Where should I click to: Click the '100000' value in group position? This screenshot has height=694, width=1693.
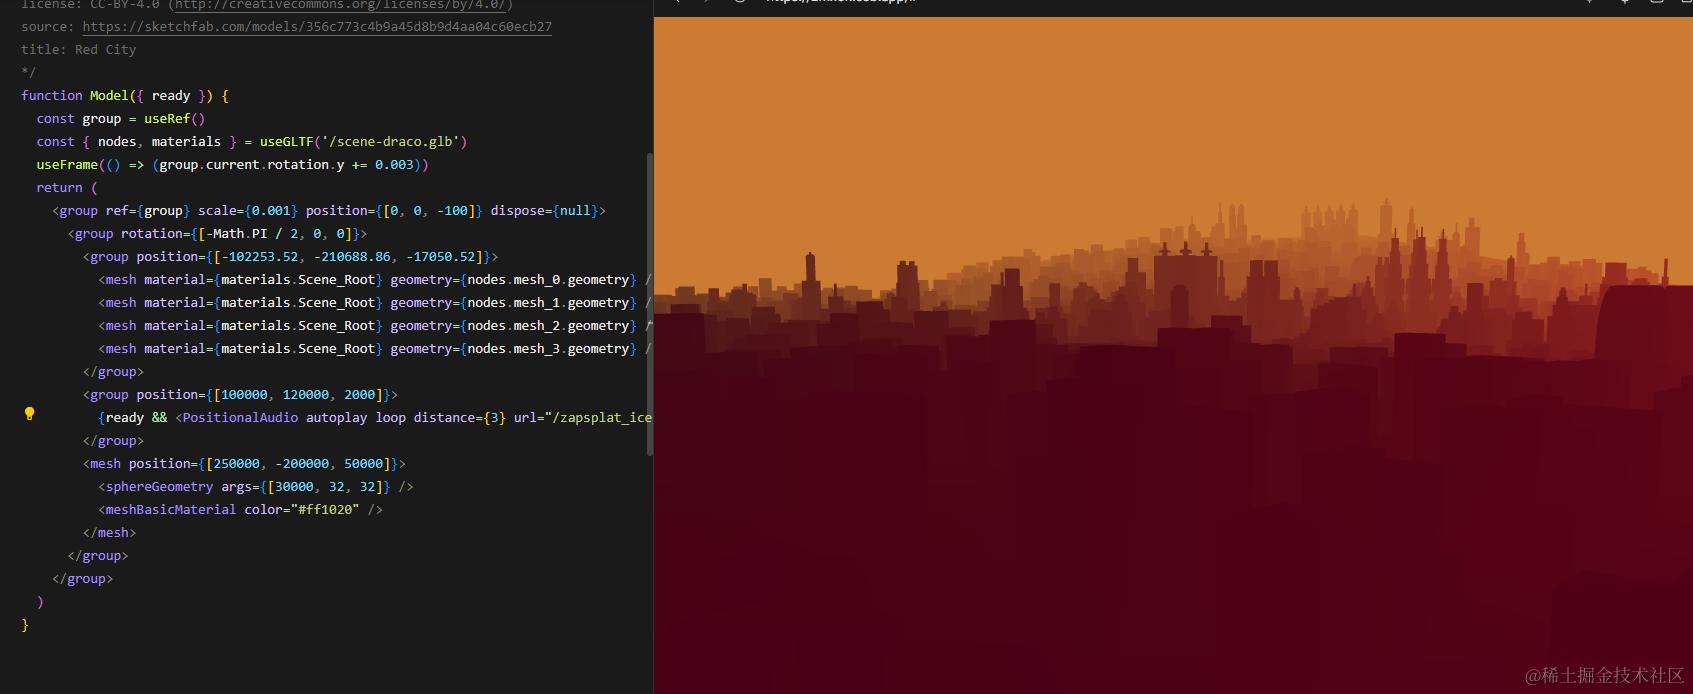coord(244,395)
